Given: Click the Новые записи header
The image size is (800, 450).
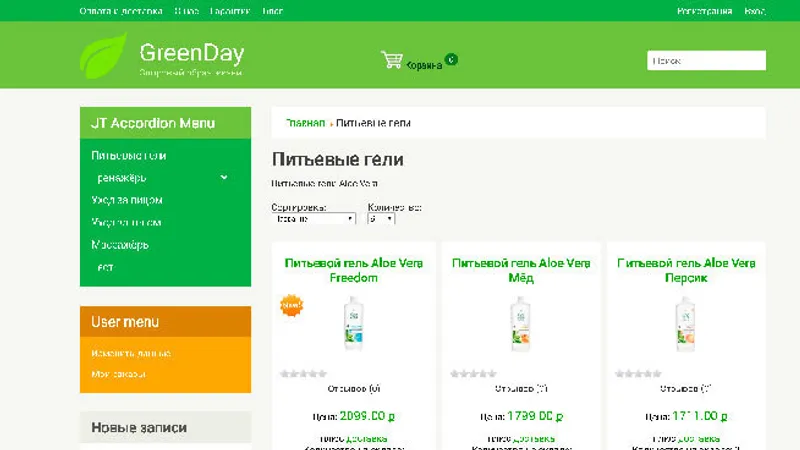Looking at the screenshot, I should 165,428.
